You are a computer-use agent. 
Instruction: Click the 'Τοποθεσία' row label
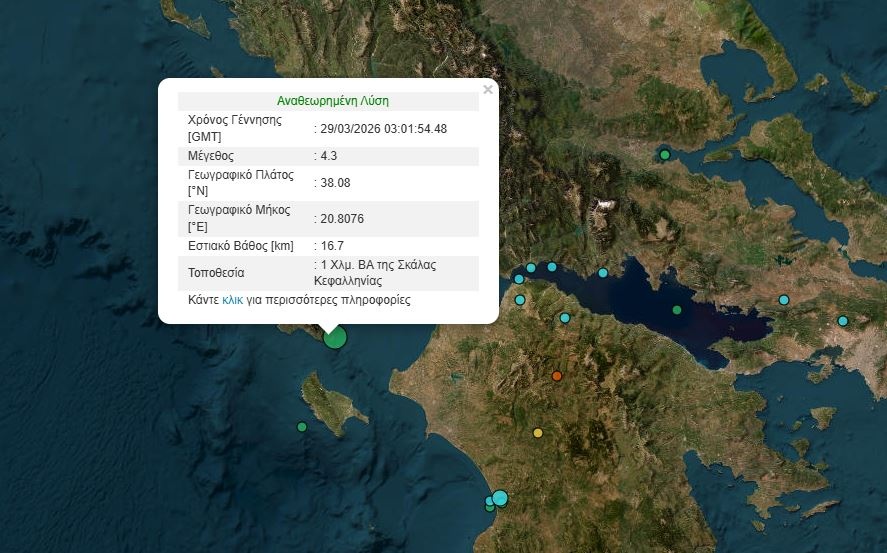coord(216,273)
